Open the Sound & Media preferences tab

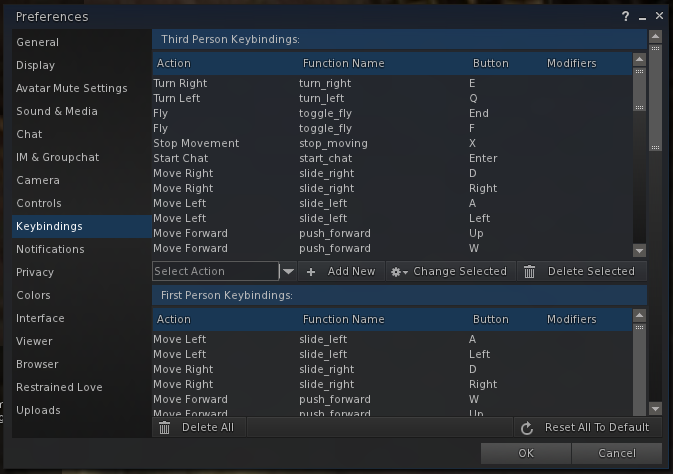(57, 111)
